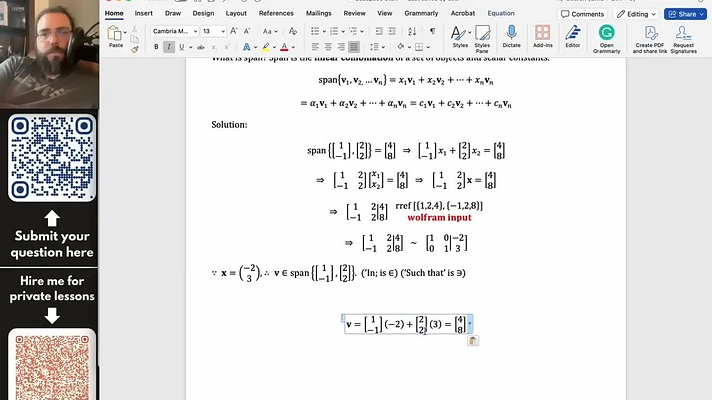This screenshot has height=400, width=712.
Task: Switch to the Insert tab
Action: click(143, 13)
